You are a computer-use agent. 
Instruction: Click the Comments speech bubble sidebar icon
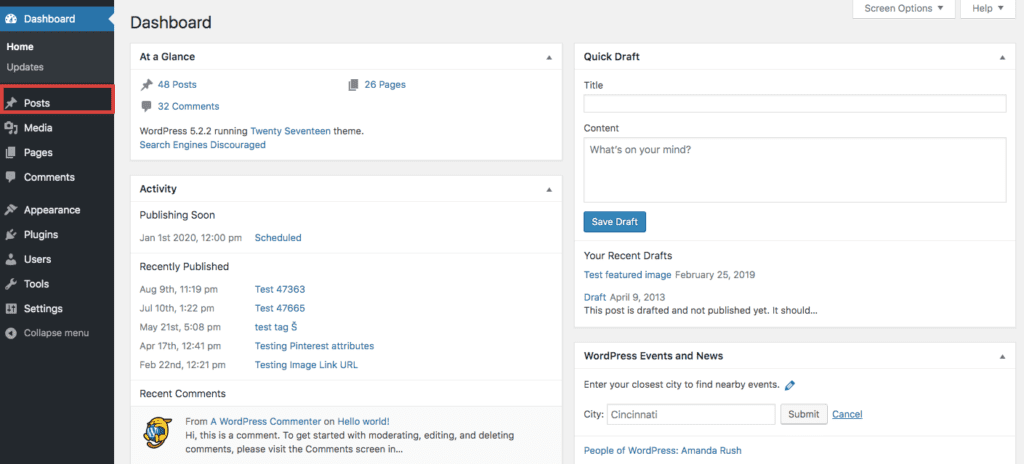click(10, 177)
